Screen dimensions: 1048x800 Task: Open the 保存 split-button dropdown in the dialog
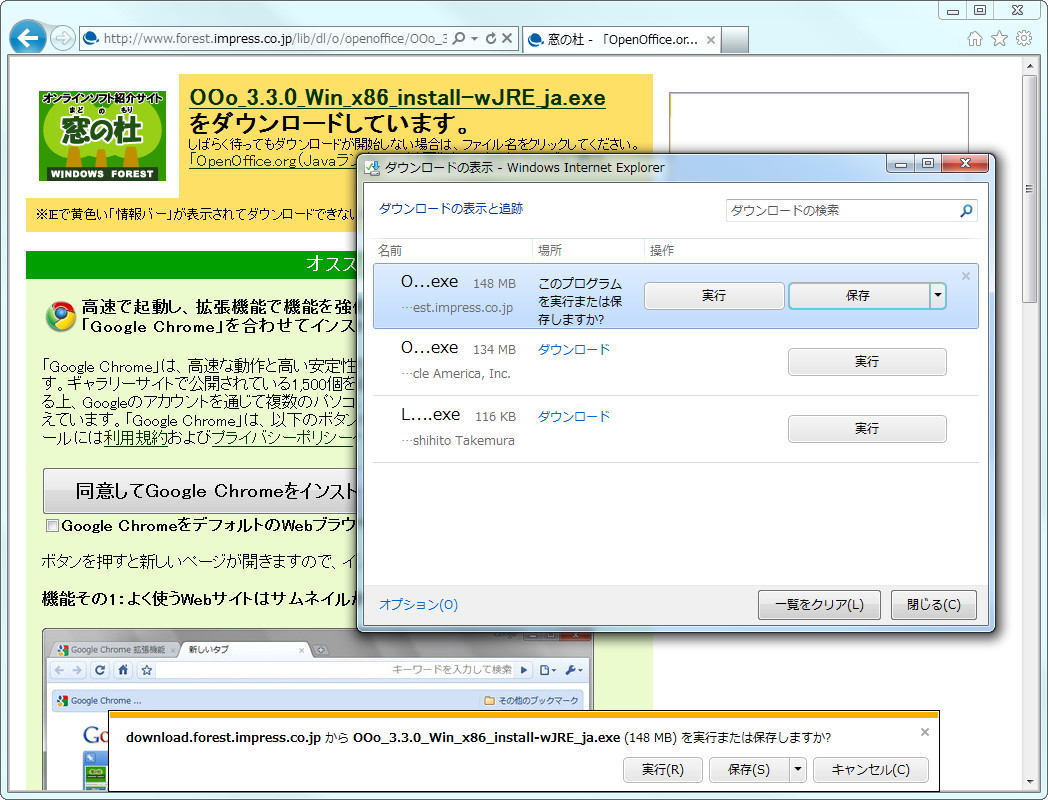(939, 296)
